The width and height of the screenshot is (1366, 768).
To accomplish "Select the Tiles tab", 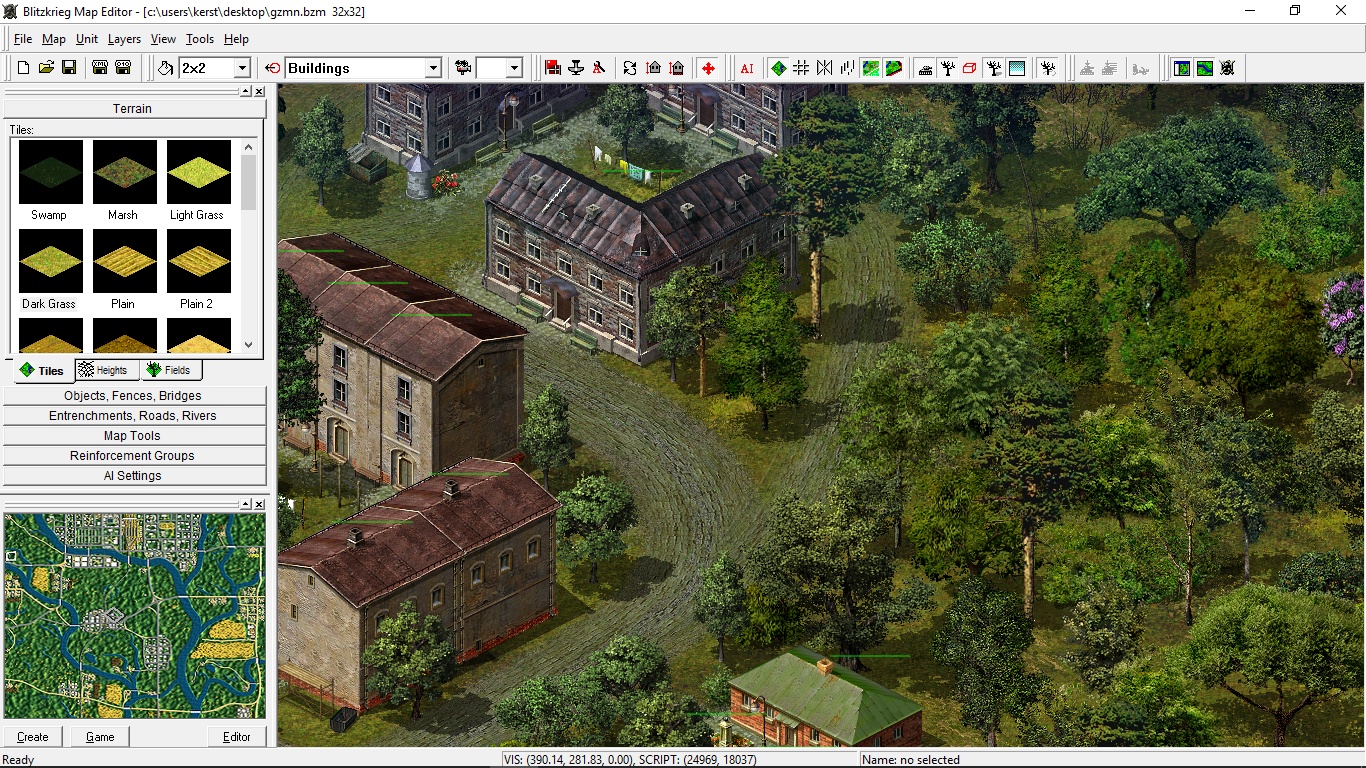I will coord(42,370).
